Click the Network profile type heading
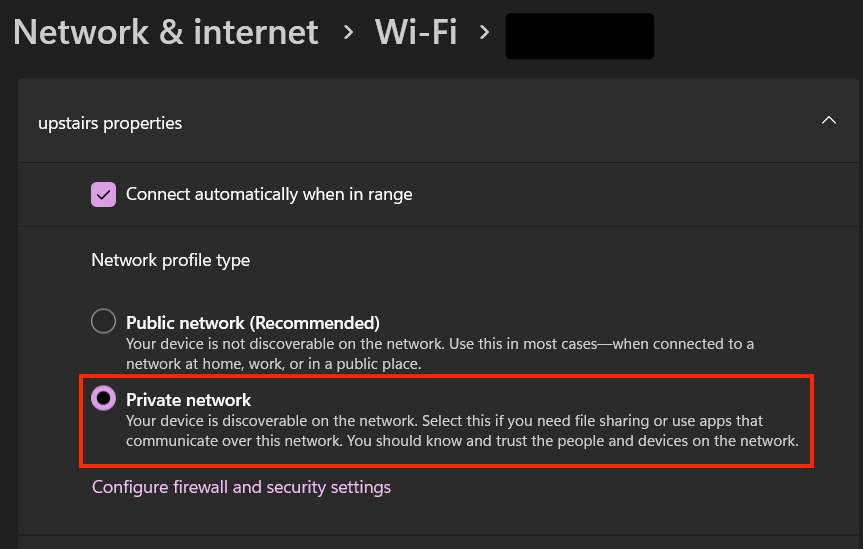 (x=171, y=260)
